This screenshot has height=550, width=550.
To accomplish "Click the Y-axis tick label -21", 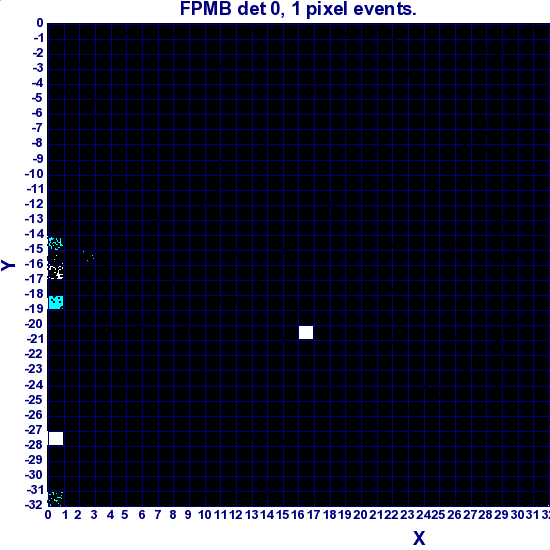I will pos(34,339).
